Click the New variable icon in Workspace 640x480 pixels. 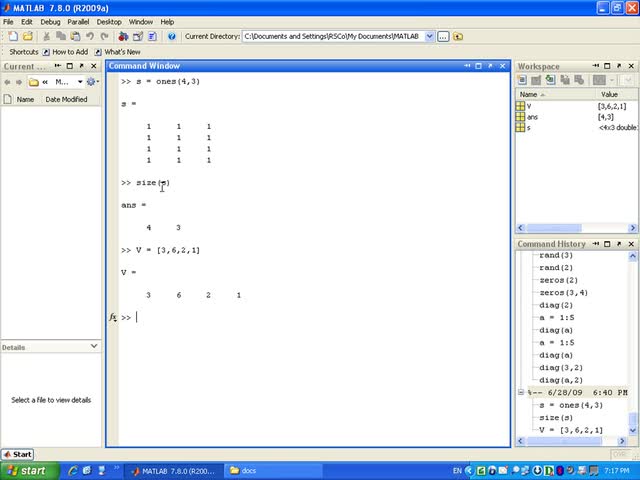(x=522, y=80)
